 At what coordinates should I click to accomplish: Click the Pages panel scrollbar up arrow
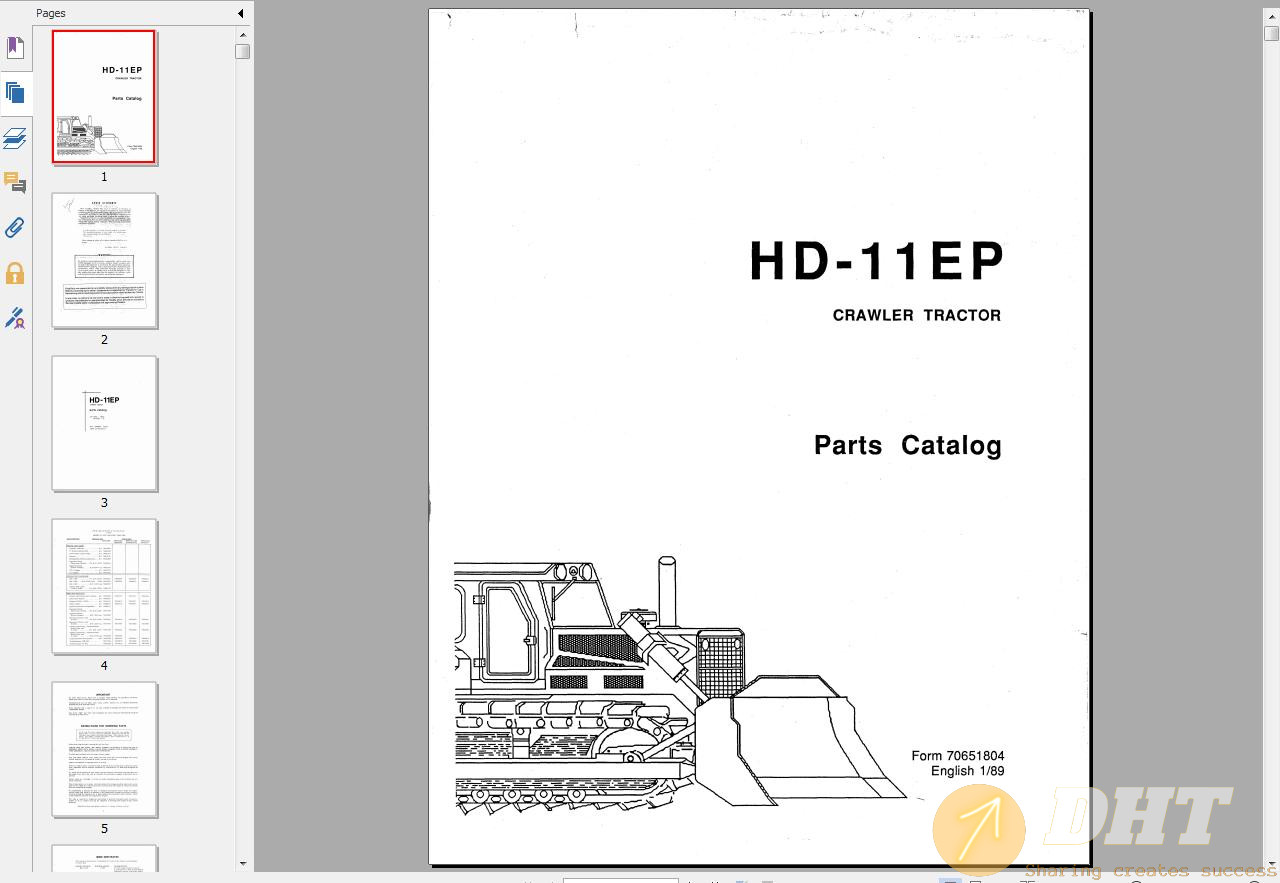(243, 36)
